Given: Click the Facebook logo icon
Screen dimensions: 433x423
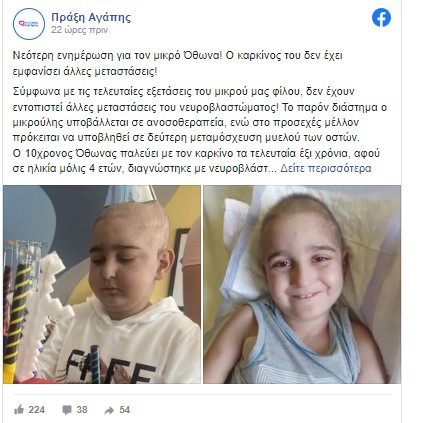Looking at the screenshot, I should point(381,18).
